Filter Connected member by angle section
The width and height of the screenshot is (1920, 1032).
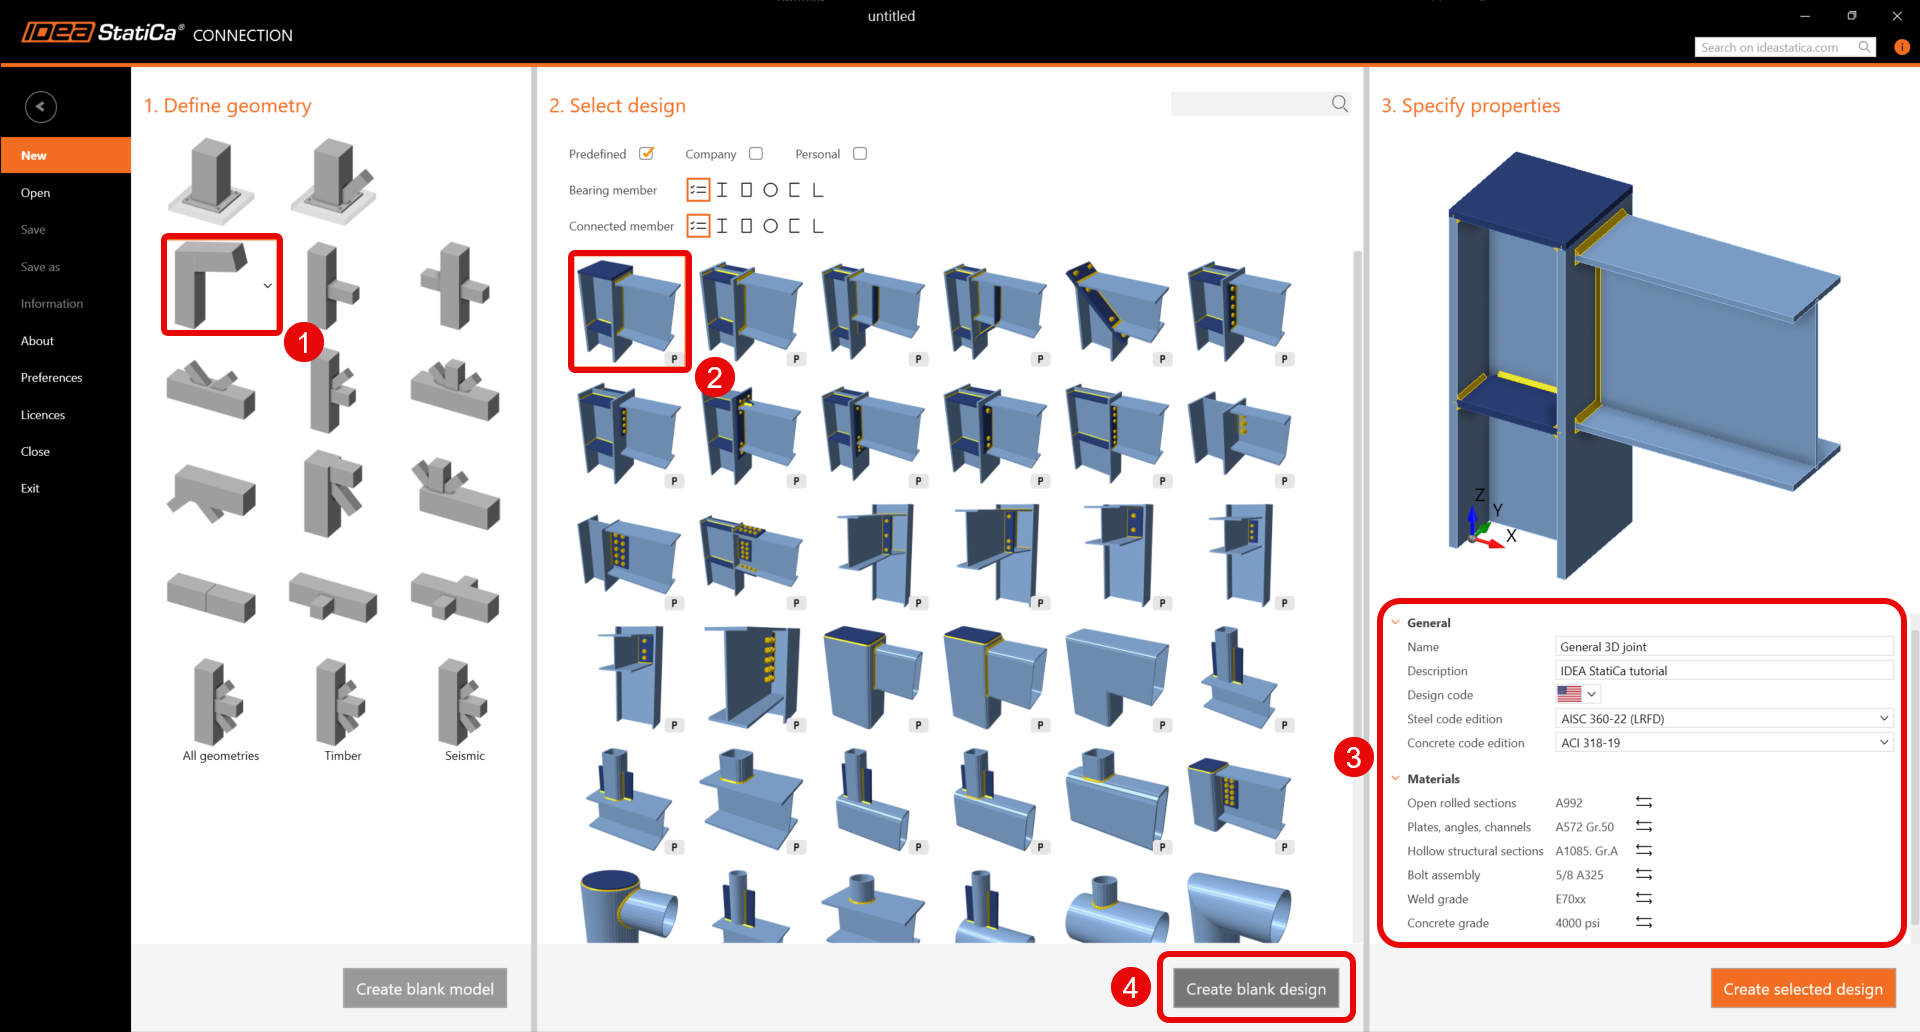[x=818, y=226]
